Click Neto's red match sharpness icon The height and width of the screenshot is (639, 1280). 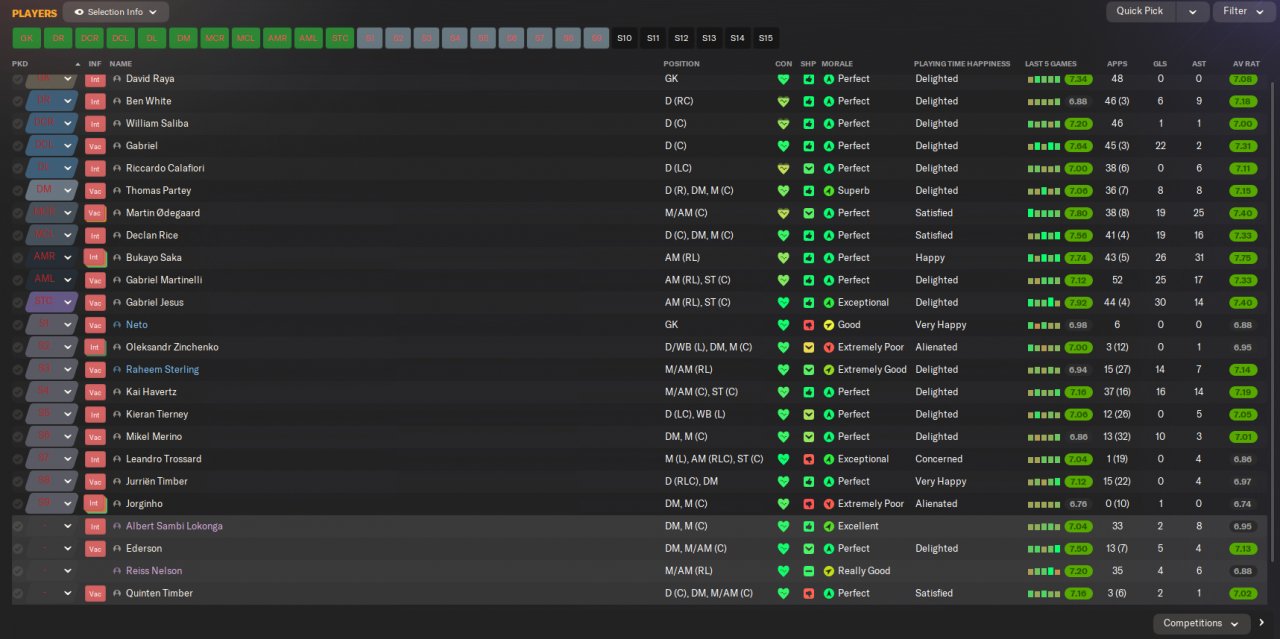[x=809, y=325]
